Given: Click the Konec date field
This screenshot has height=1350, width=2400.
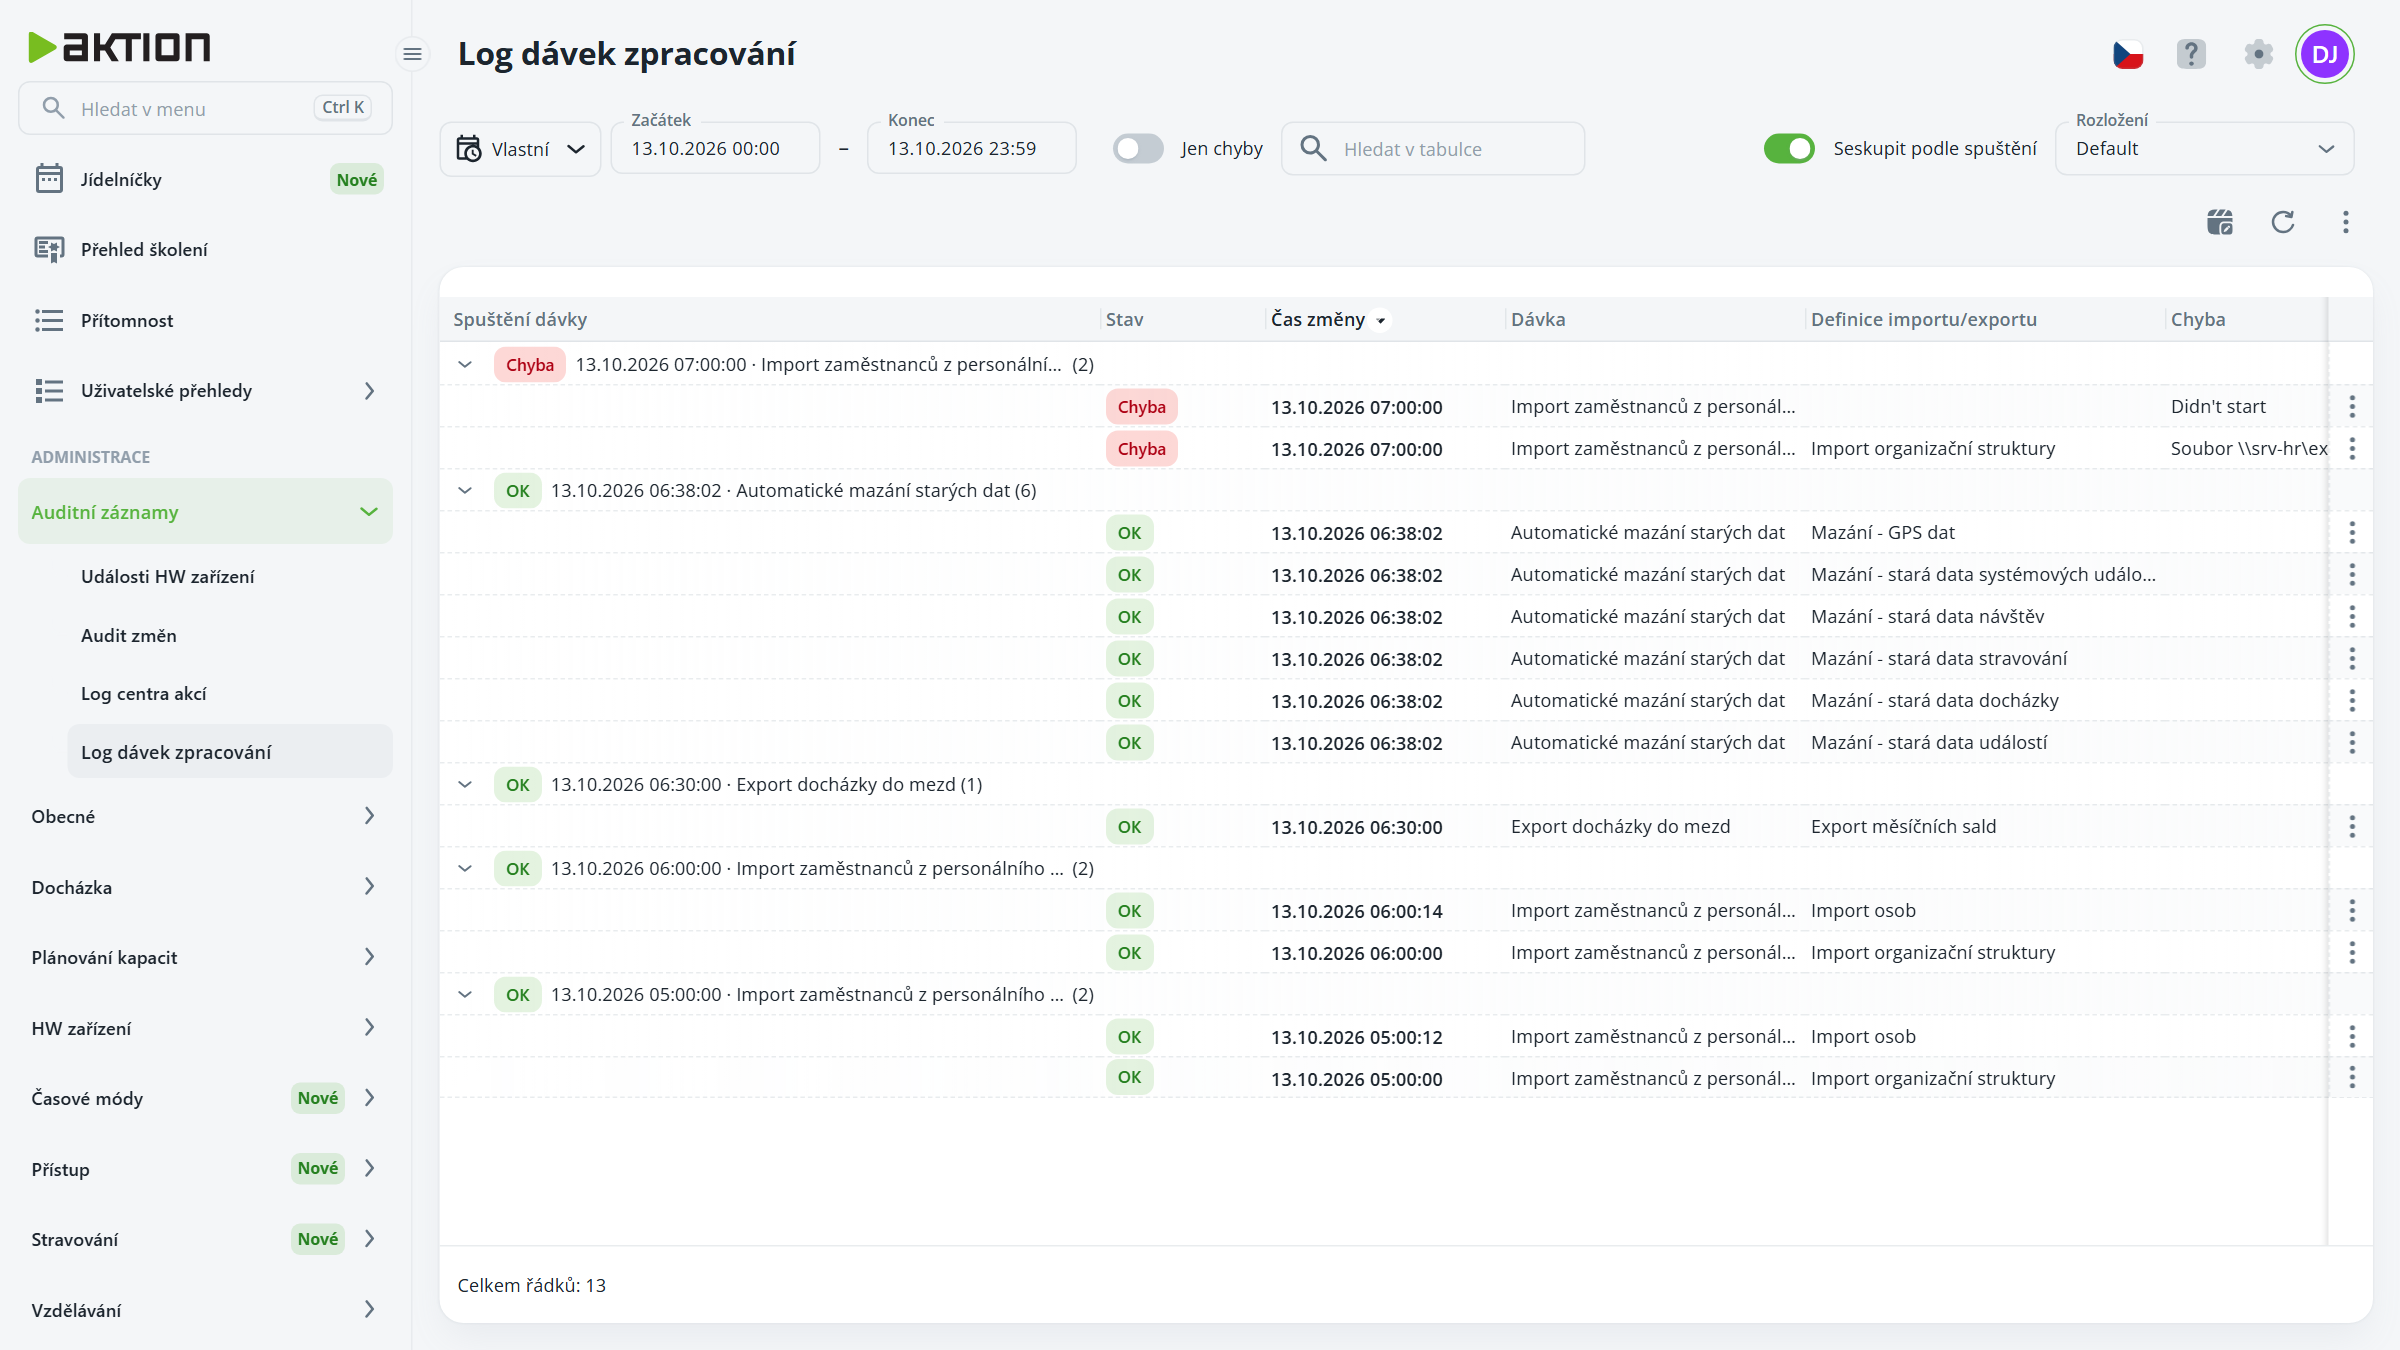Looking at the screenshot, I should (971, 149).
